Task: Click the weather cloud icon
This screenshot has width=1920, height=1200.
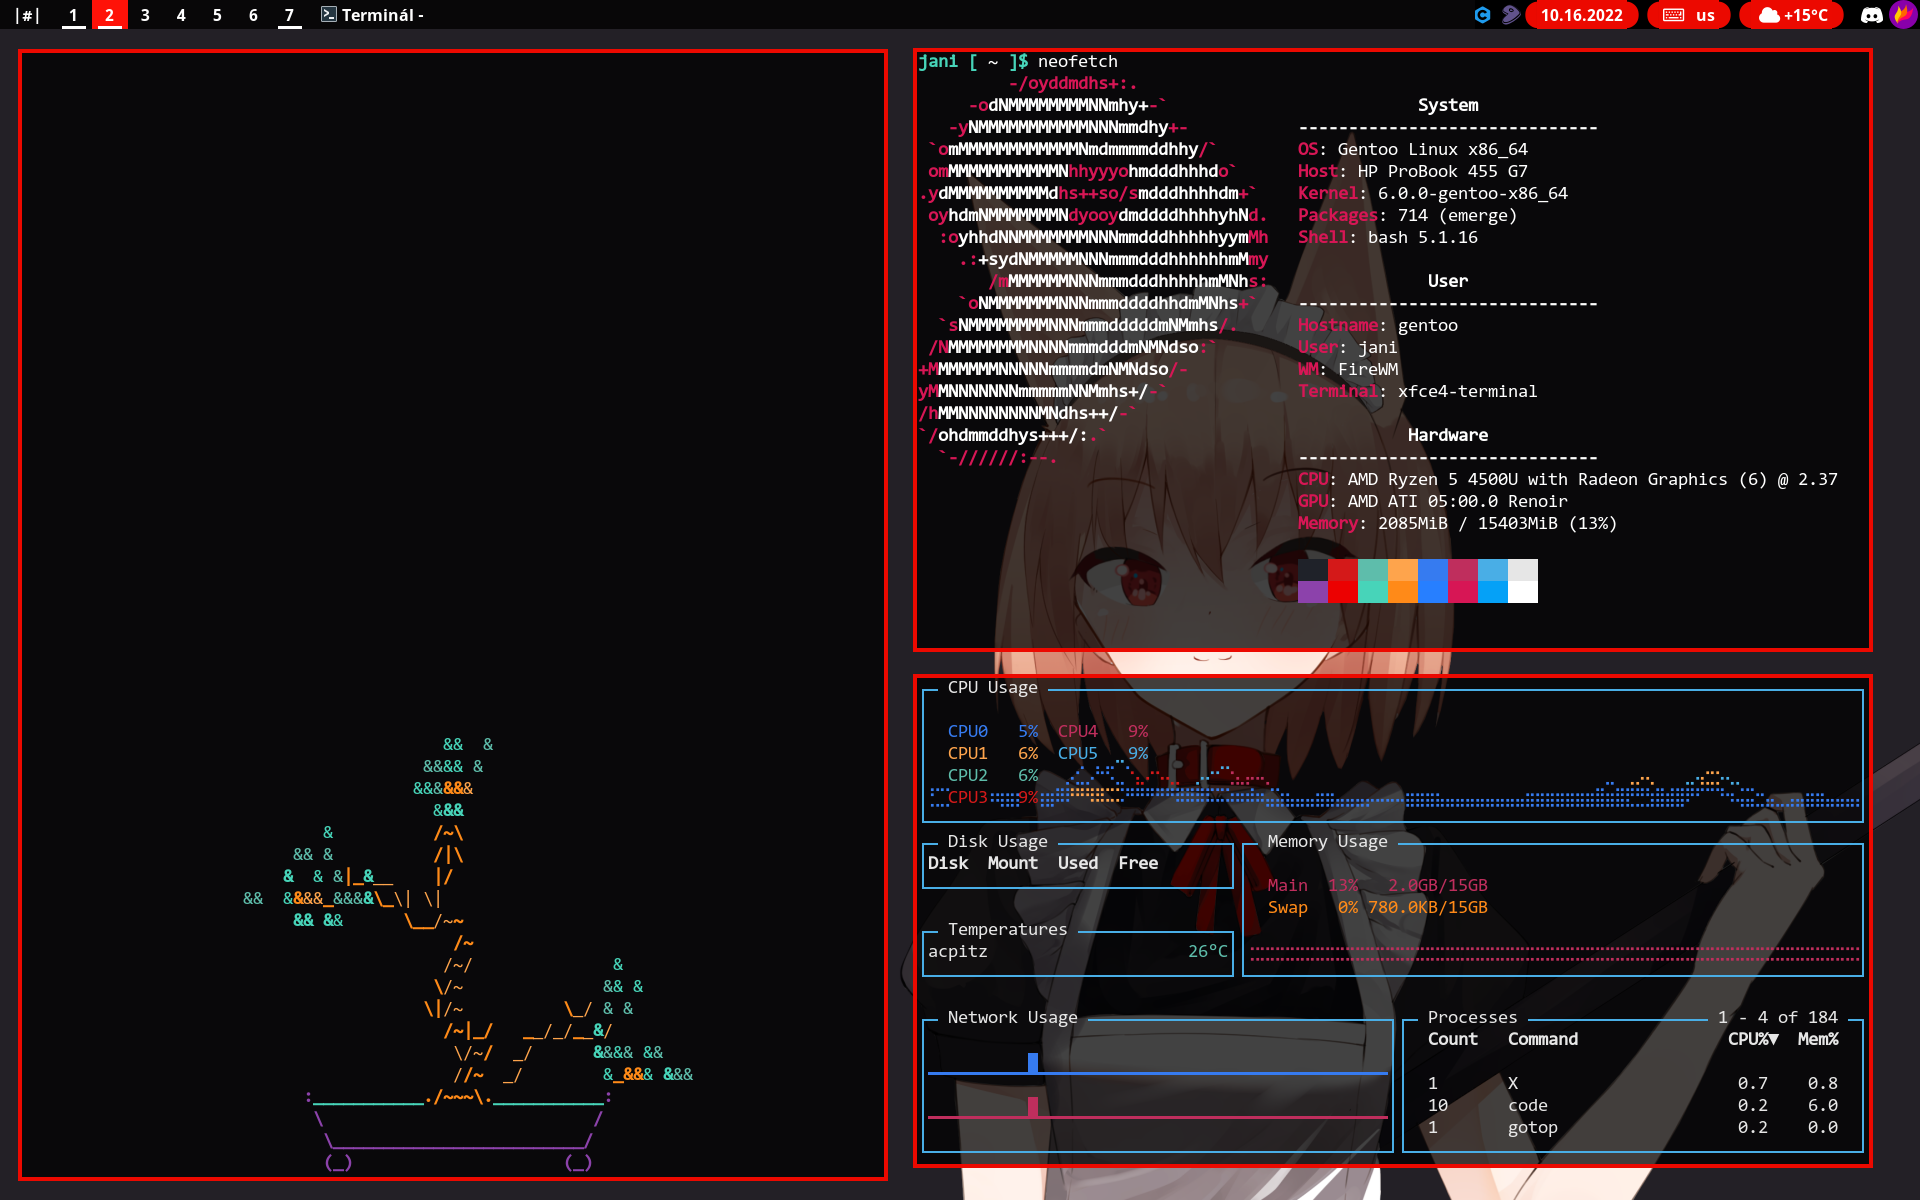Action: 1769,15
